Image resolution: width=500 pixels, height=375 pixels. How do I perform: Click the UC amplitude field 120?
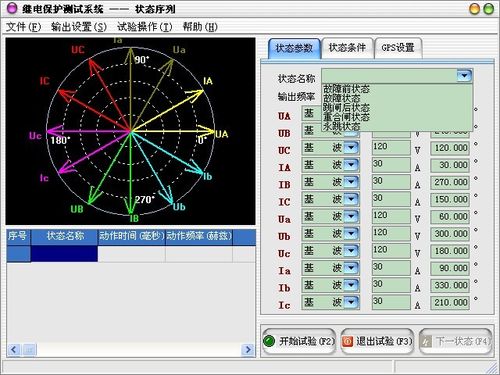click(391, 148)
